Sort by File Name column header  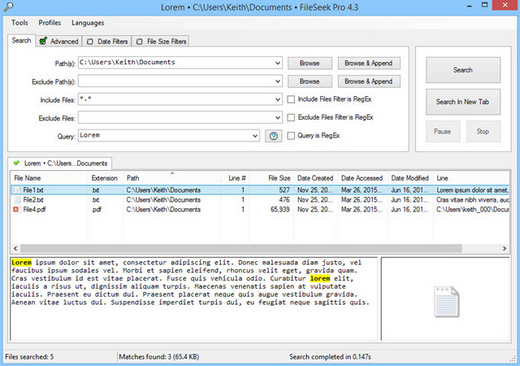49,178
